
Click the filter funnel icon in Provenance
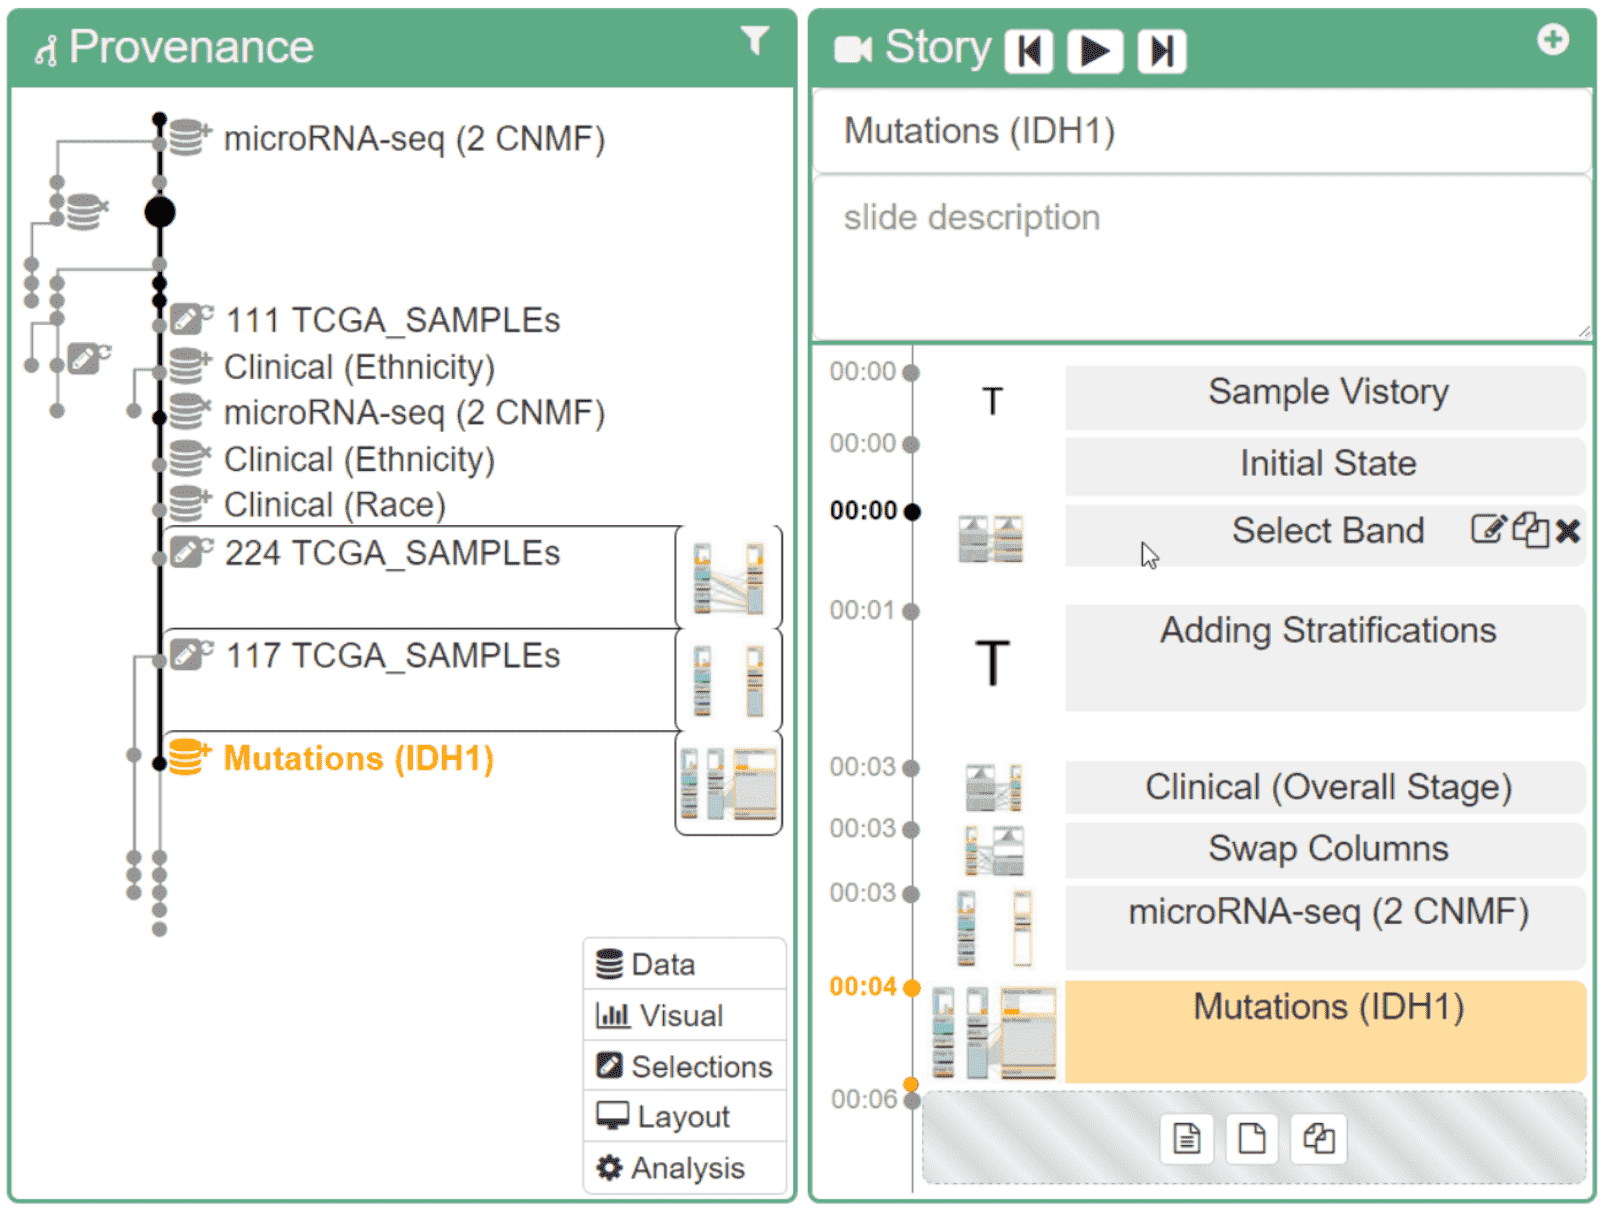(x=755, y=41)
